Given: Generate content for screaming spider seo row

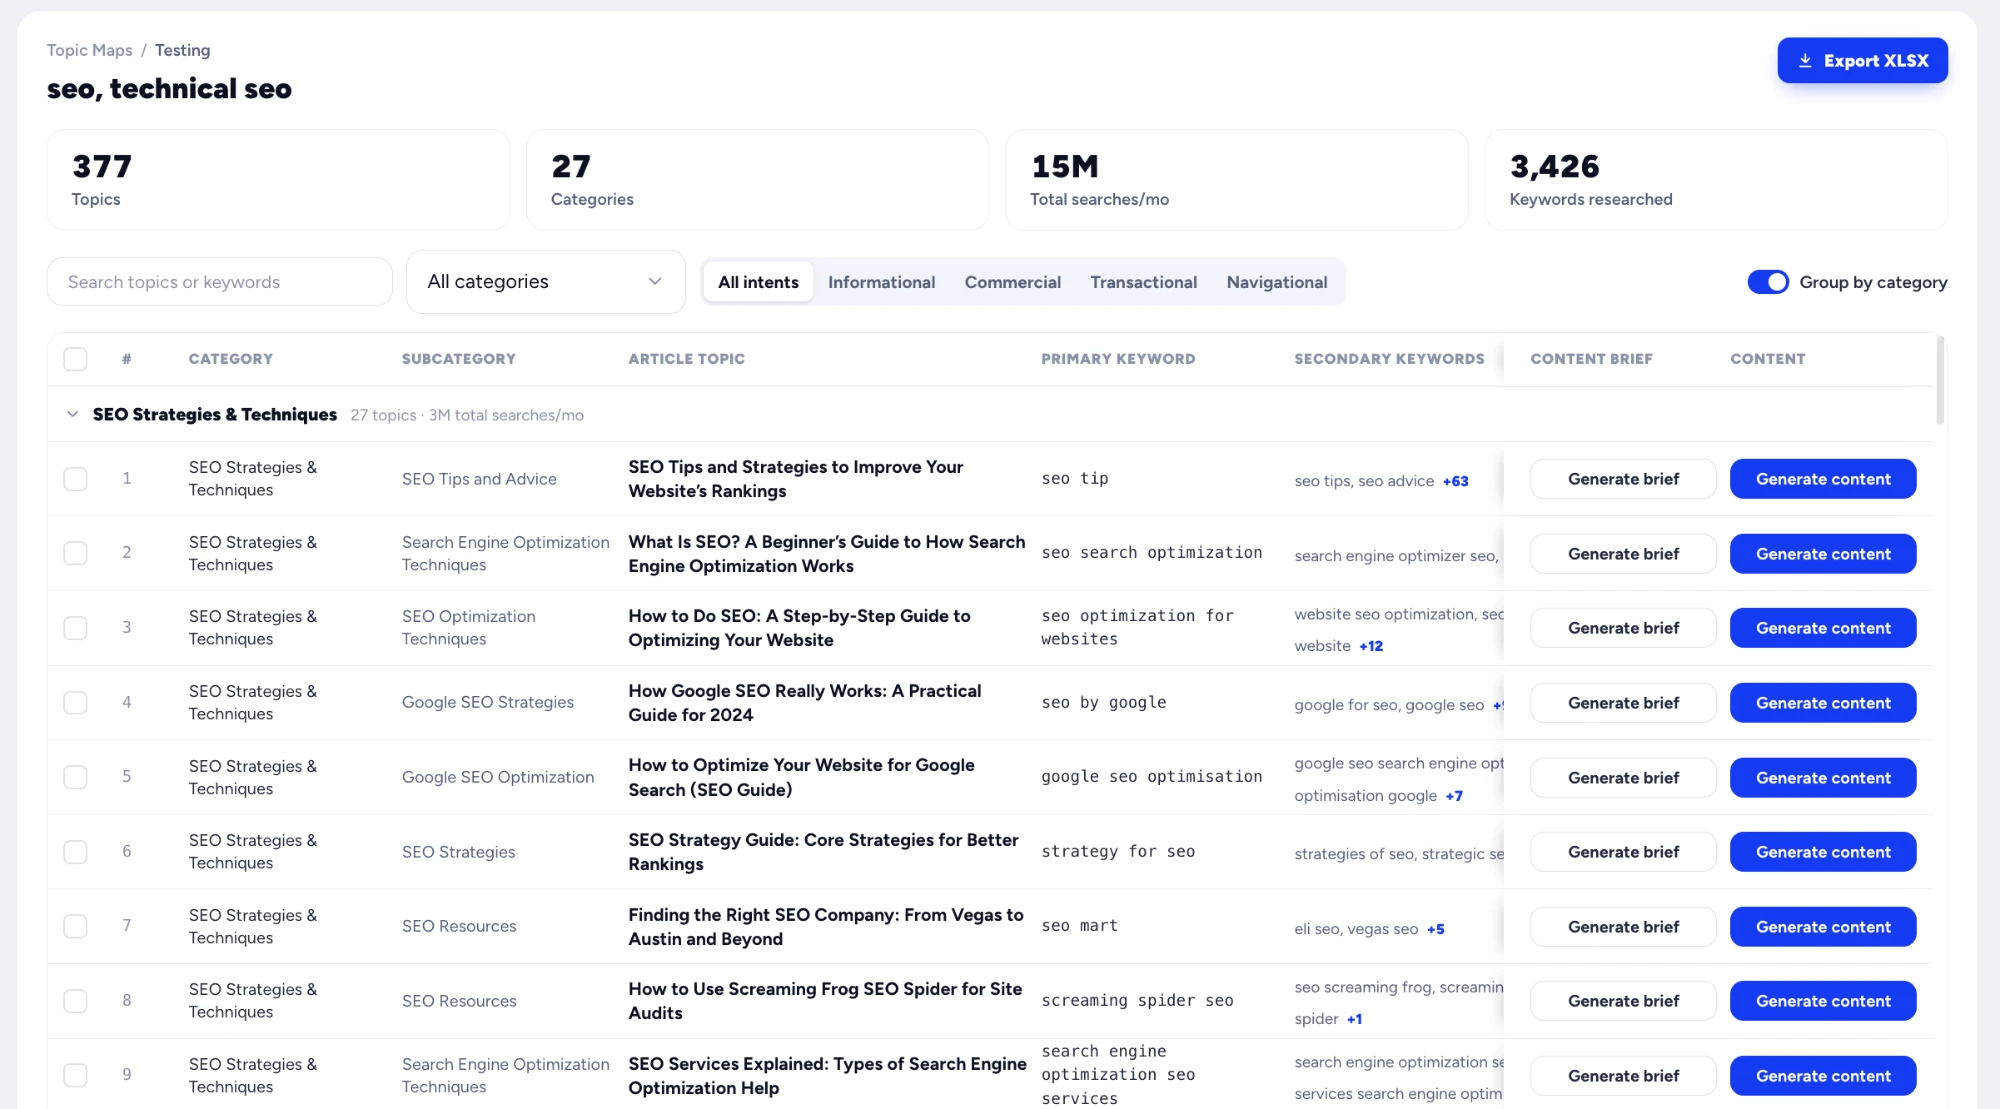Looking at the screenshot, I should point(1823,1001).
